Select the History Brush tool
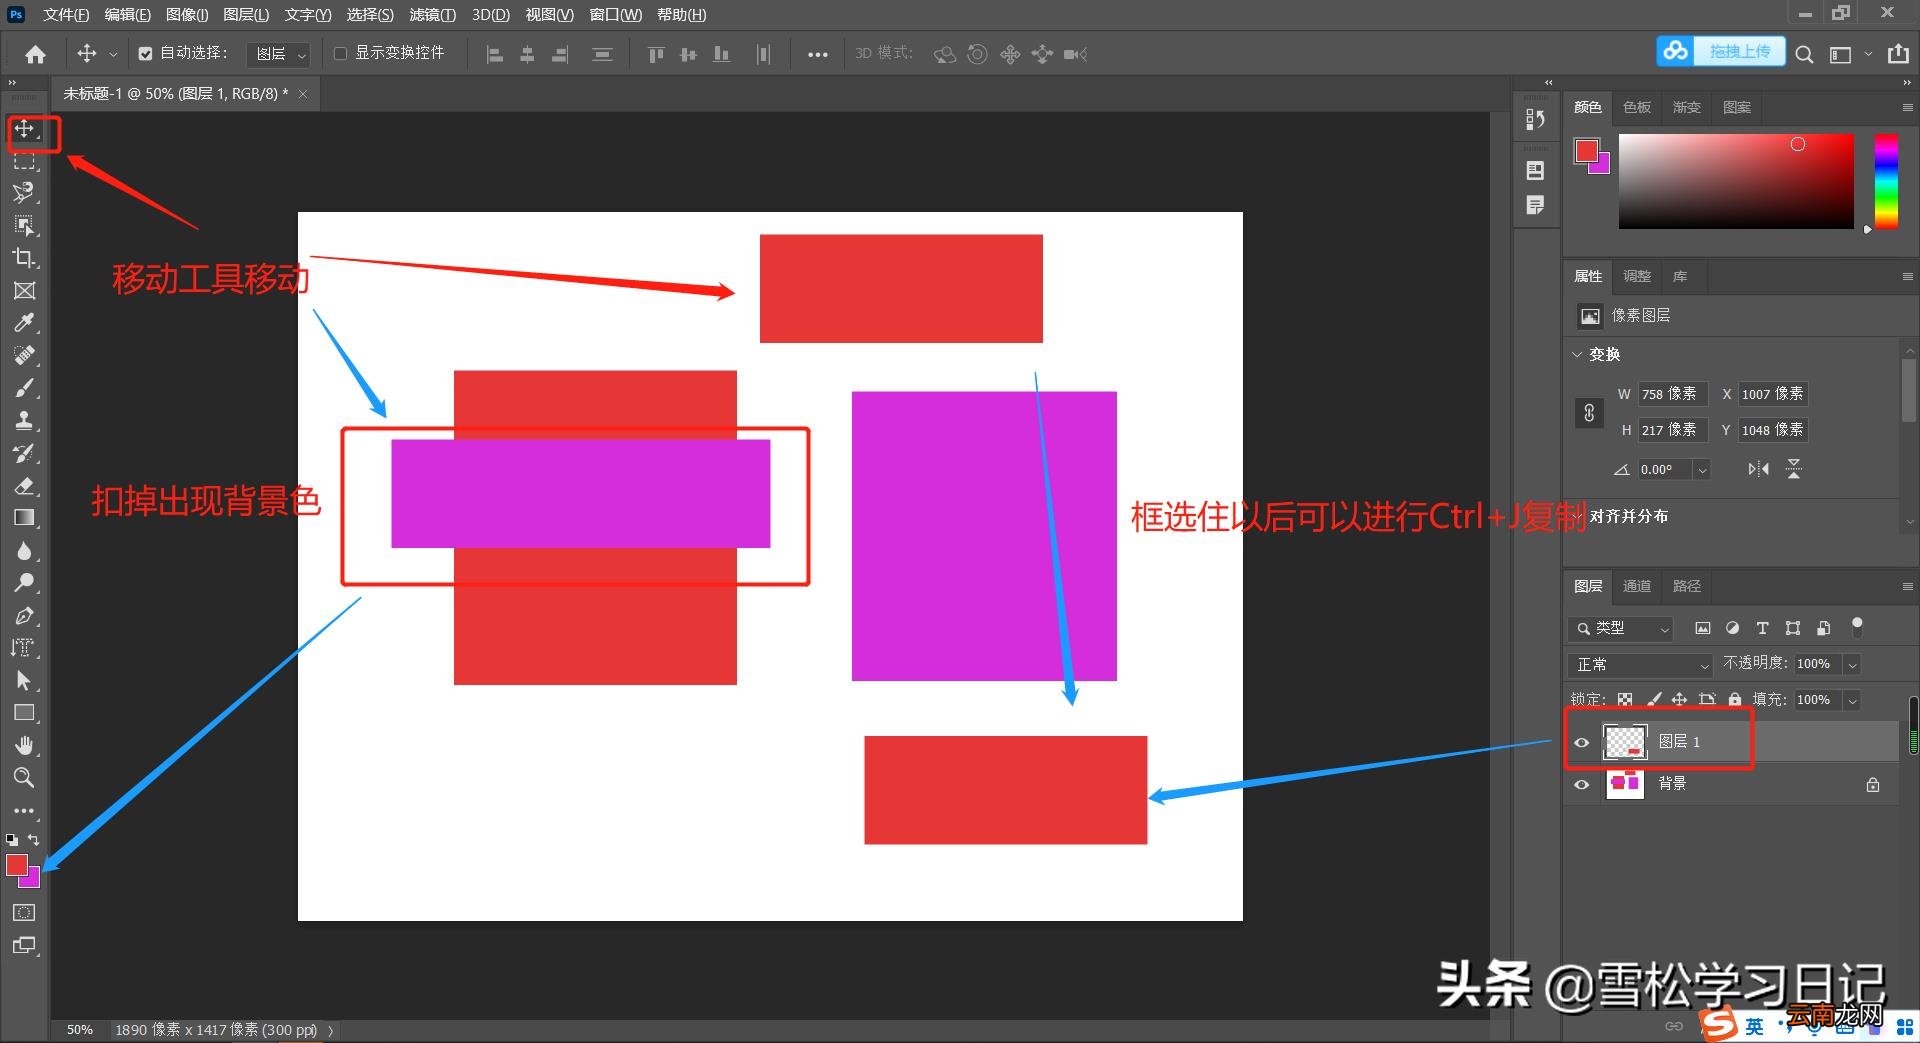The width and height of the screenshot is (1920, 1043). click(24, 453)
